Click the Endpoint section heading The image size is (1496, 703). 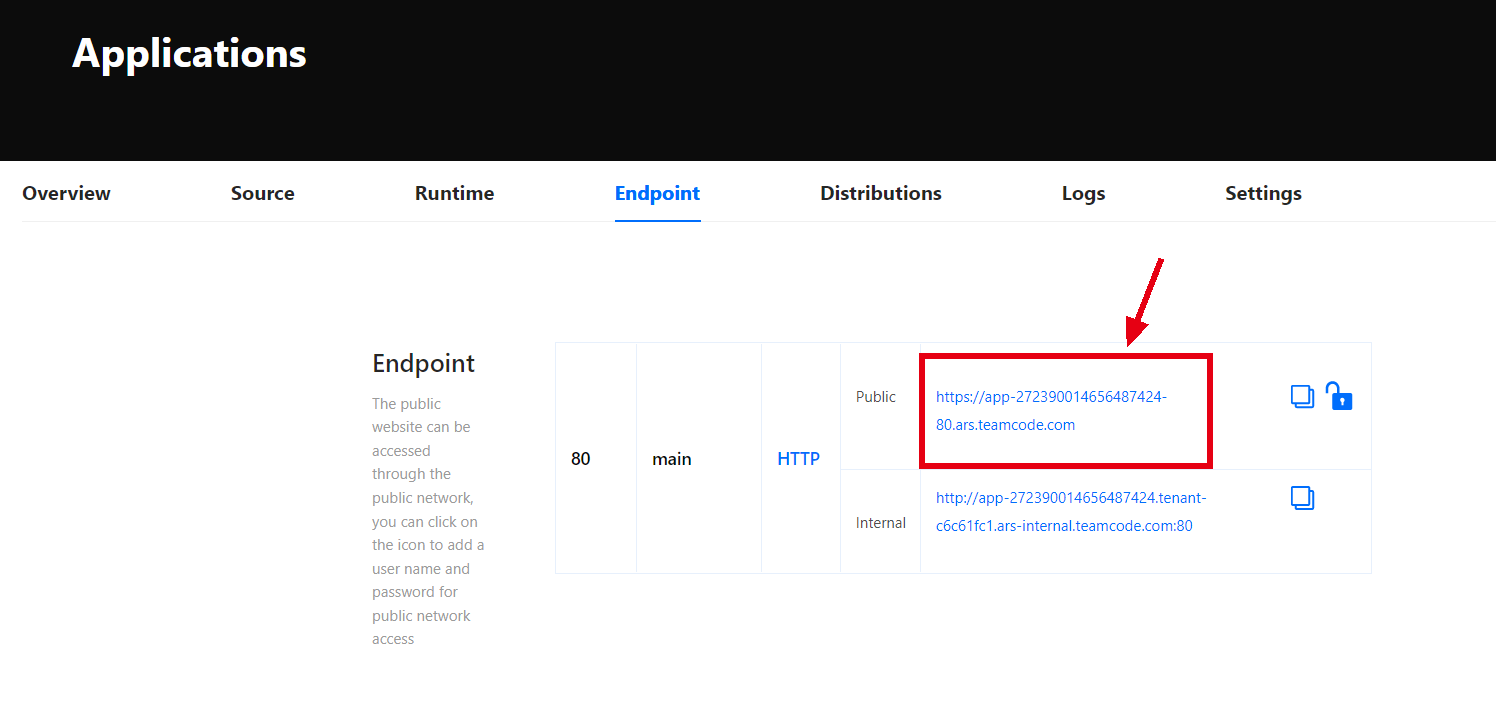[423, 363]
